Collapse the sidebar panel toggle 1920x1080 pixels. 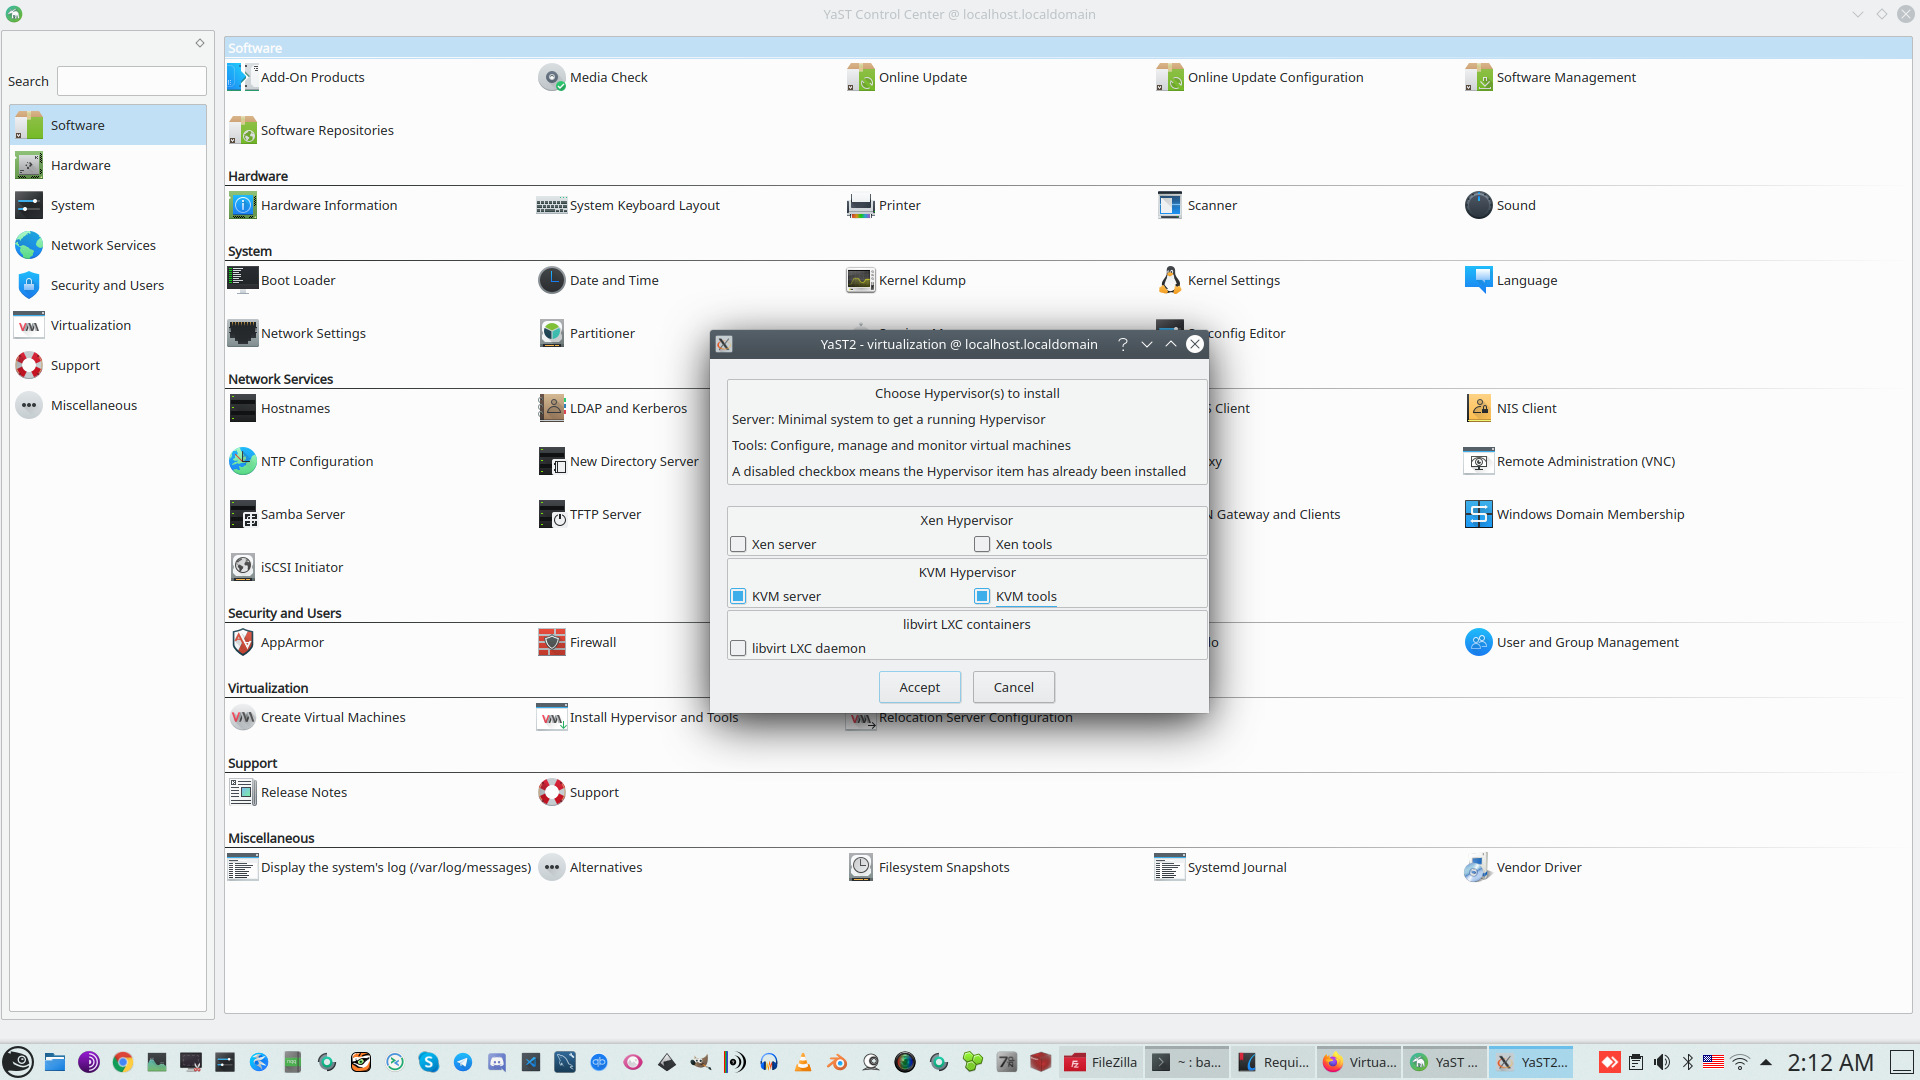click(x=200, y=43)
